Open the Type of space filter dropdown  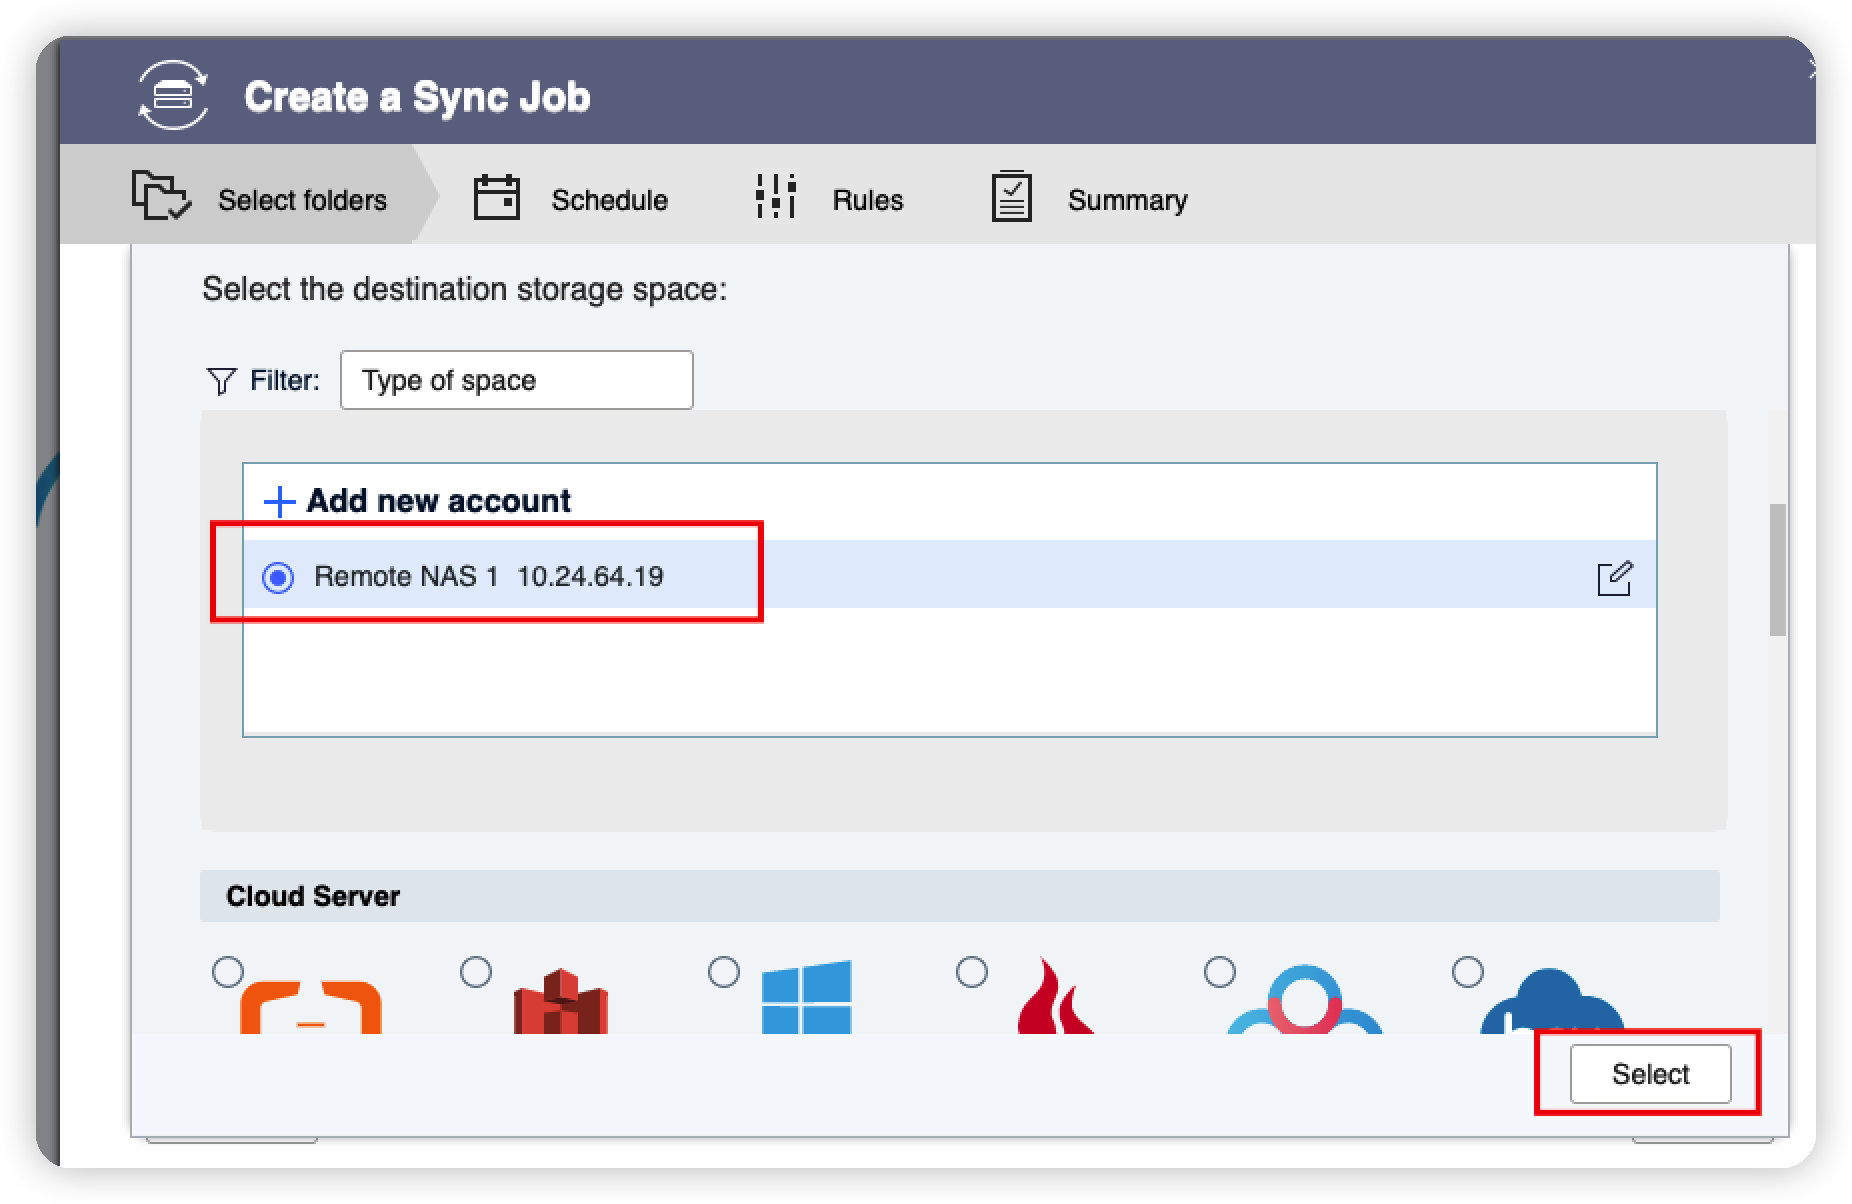(x=517, y=379)
